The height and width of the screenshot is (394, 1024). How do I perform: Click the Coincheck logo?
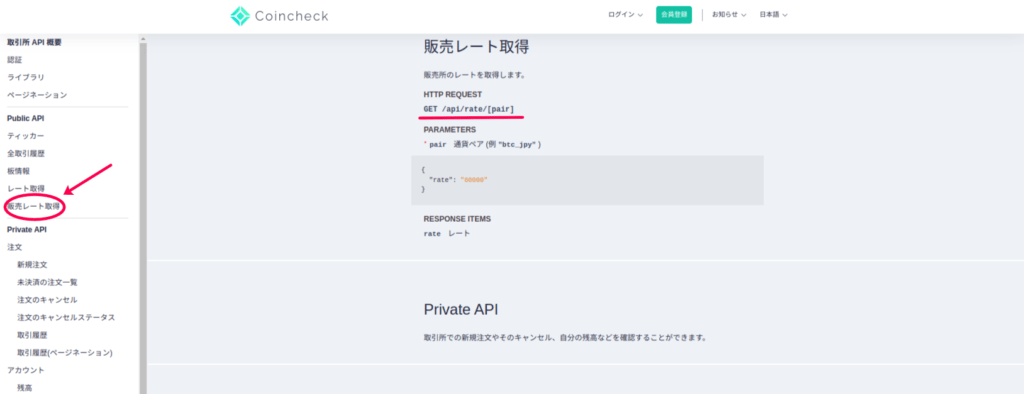pos(280,16)
